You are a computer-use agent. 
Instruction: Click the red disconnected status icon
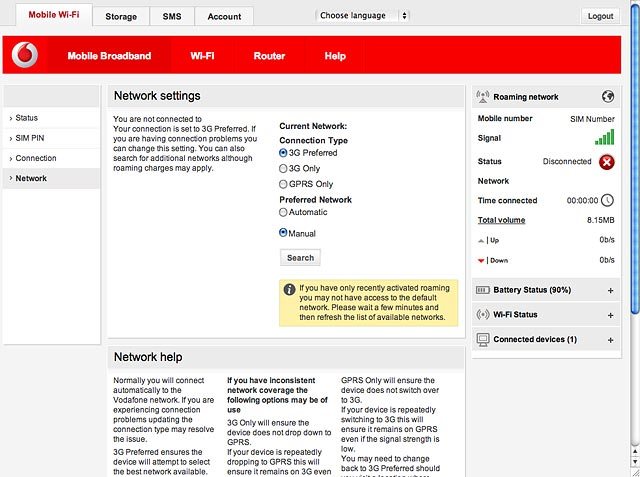pyautogui.click(x=607, y=162)
